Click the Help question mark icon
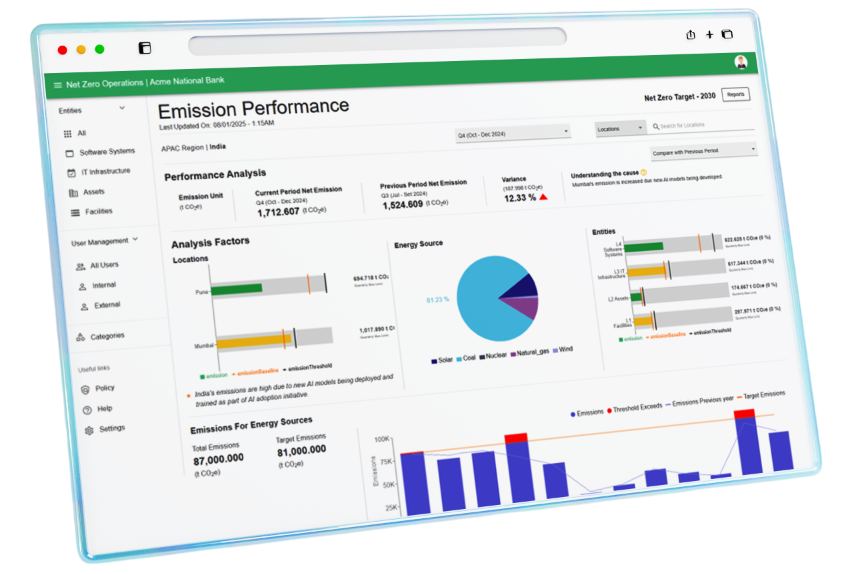868x574 pixels. coord(87,409)
